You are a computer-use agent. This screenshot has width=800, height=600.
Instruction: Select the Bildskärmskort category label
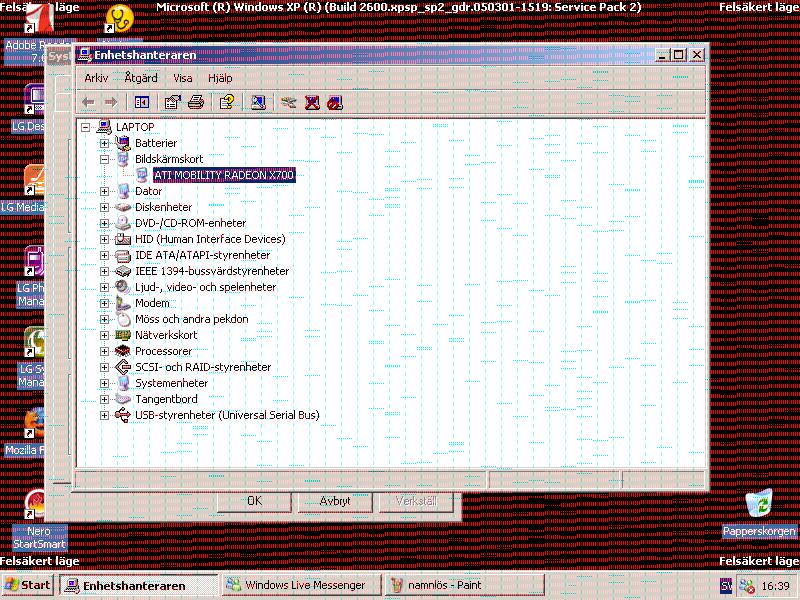click(x=169, y=159)
